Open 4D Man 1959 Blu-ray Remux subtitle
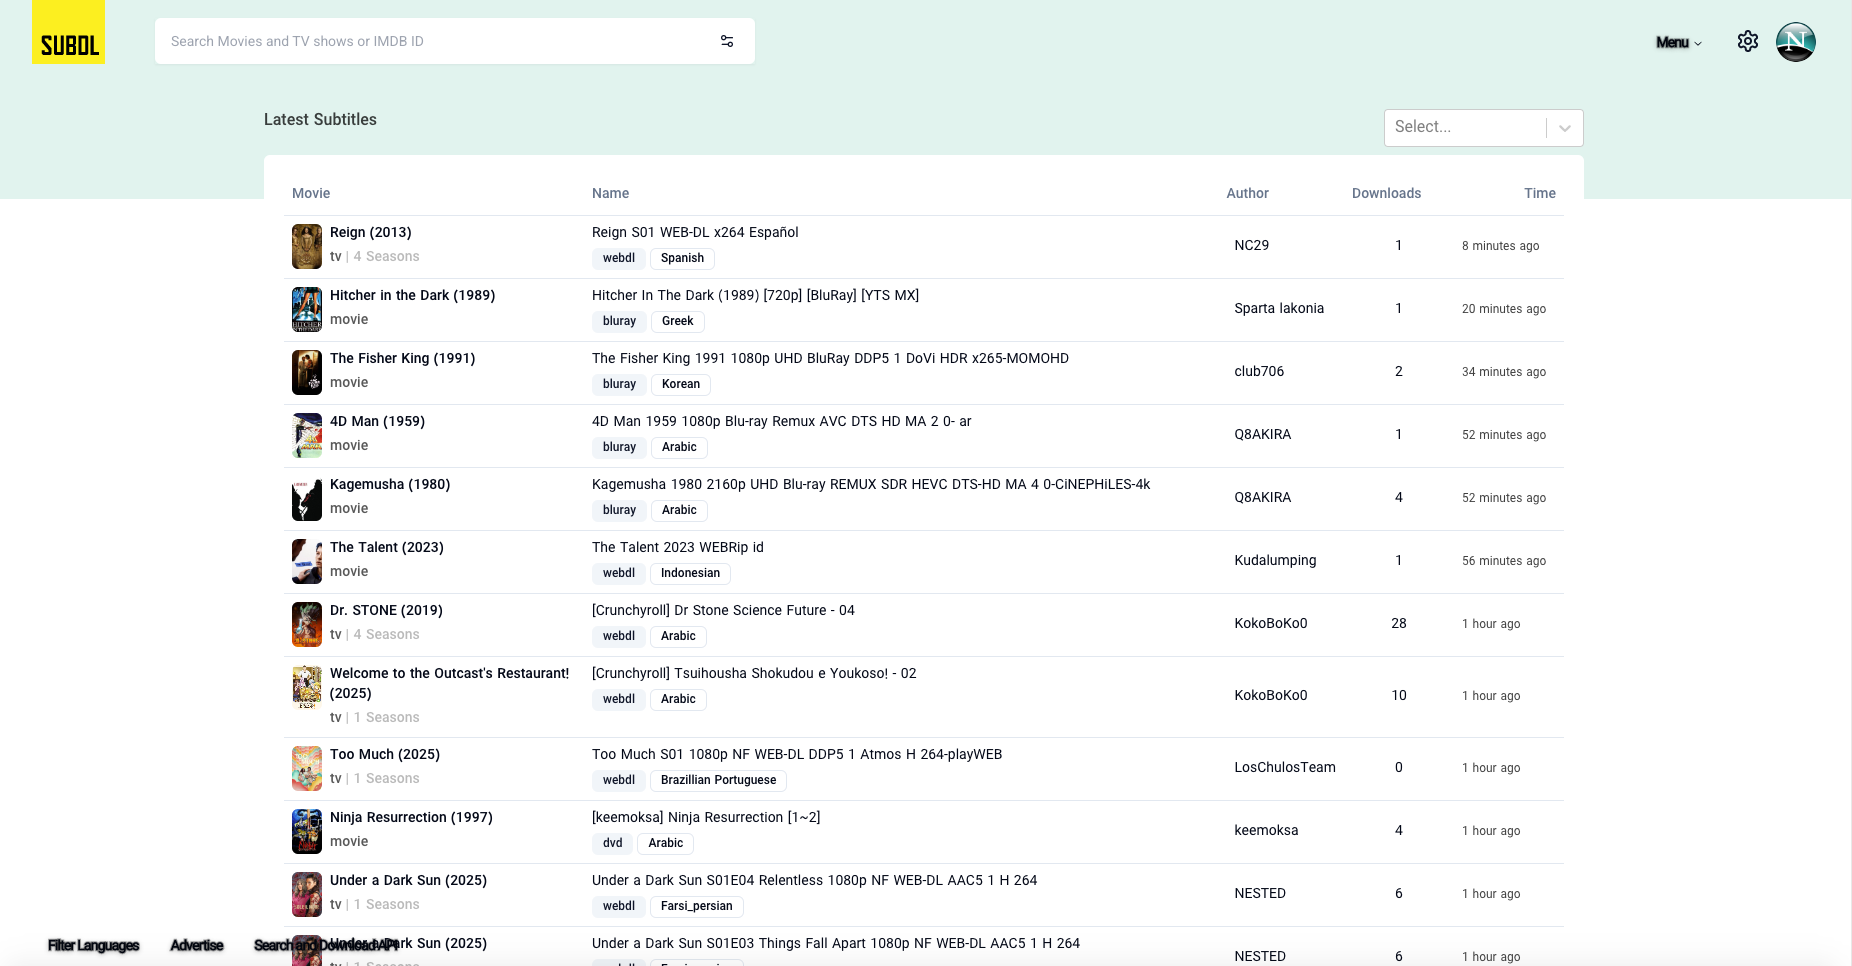 (781, 421)
